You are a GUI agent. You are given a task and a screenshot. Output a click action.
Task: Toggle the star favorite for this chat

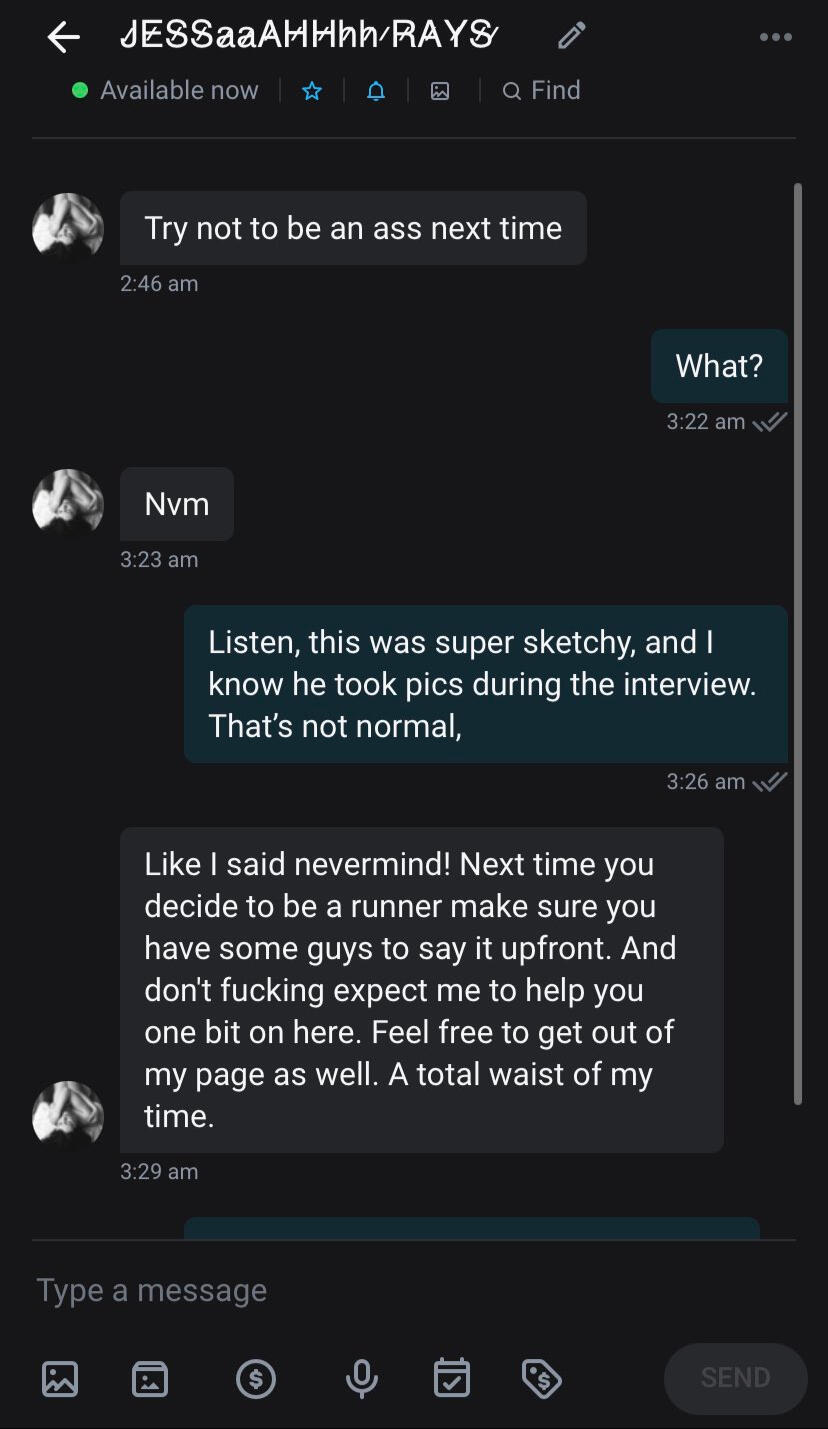click(x=312, y=91)
